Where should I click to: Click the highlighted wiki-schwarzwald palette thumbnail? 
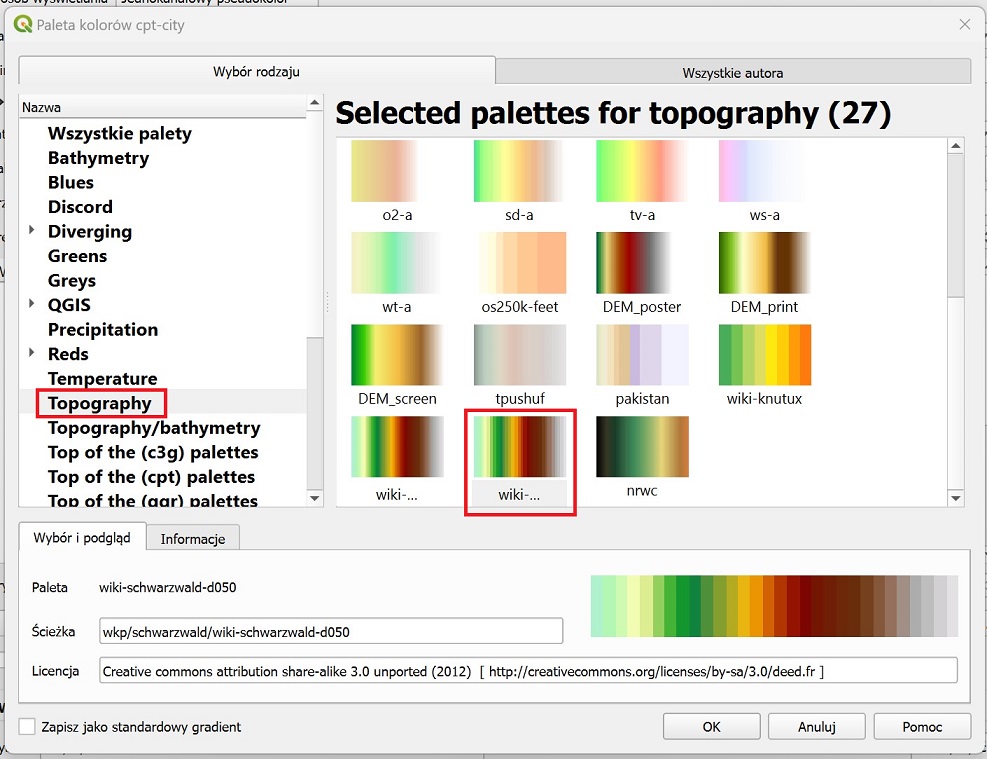click(519, 446)
